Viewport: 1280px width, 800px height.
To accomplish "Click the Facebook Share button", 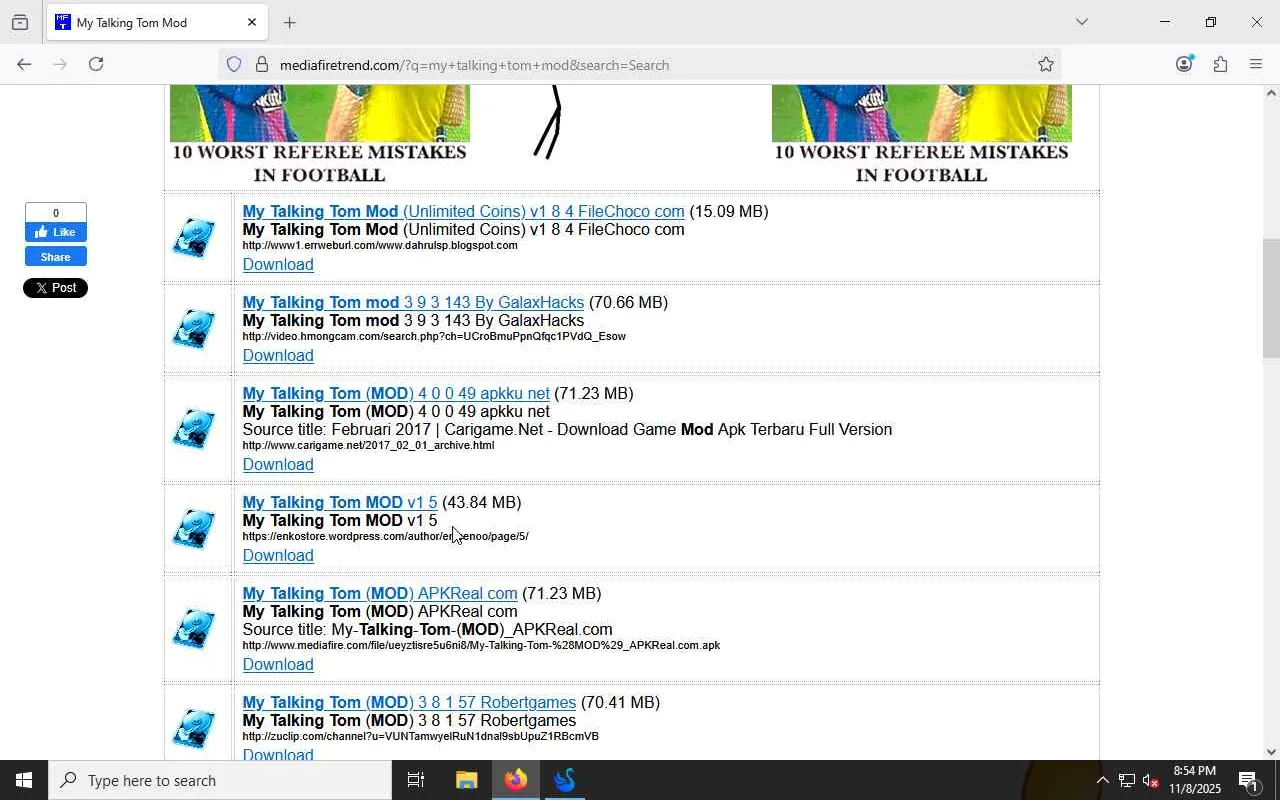I will coord(56,257).
